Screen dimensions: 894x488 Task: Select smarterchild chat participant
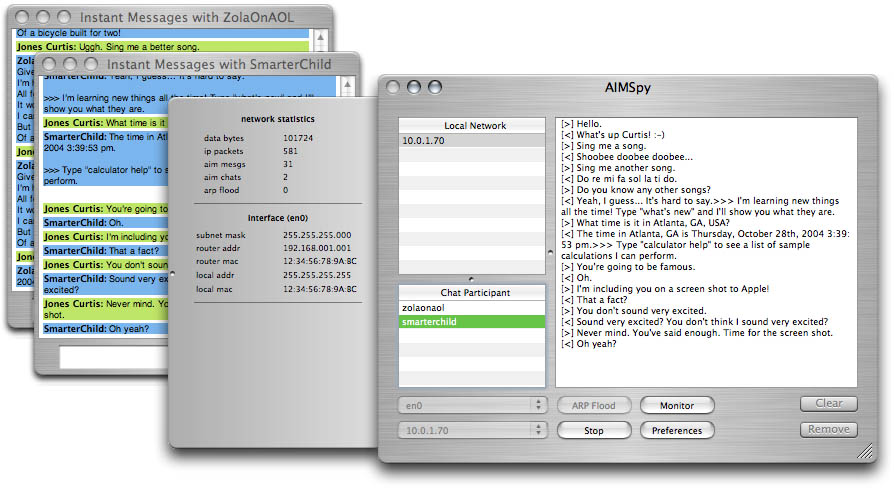[472, 322]
